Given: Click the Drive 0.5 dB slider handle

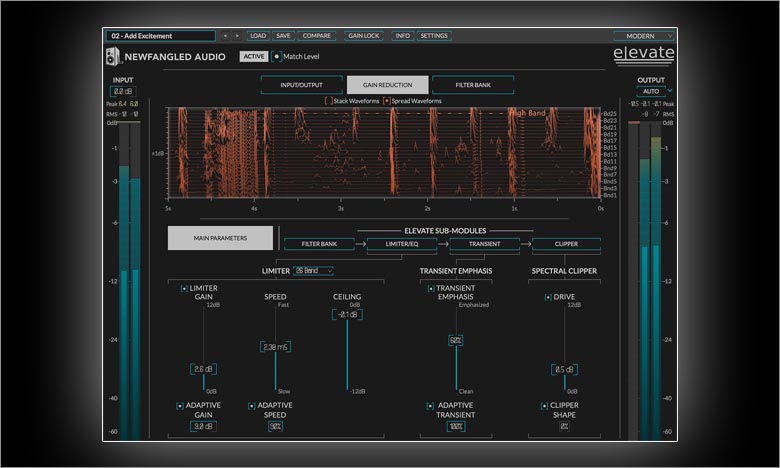Looking at the screenshot, I should click(564, 370).
